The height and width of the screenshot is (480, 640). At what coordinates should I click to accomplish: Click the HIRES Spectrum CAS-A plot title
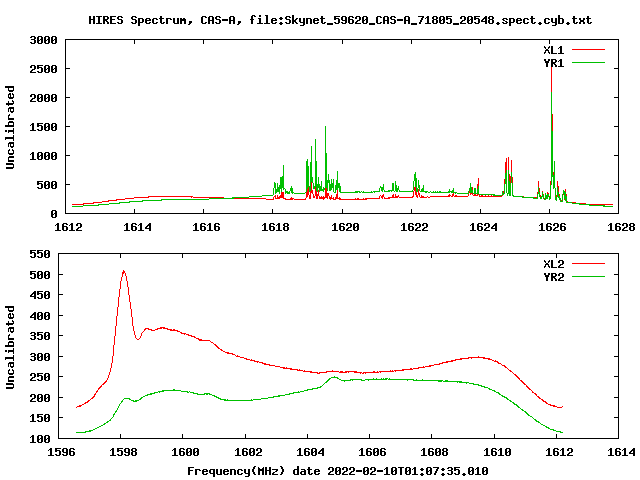click(x=340, y=20)
